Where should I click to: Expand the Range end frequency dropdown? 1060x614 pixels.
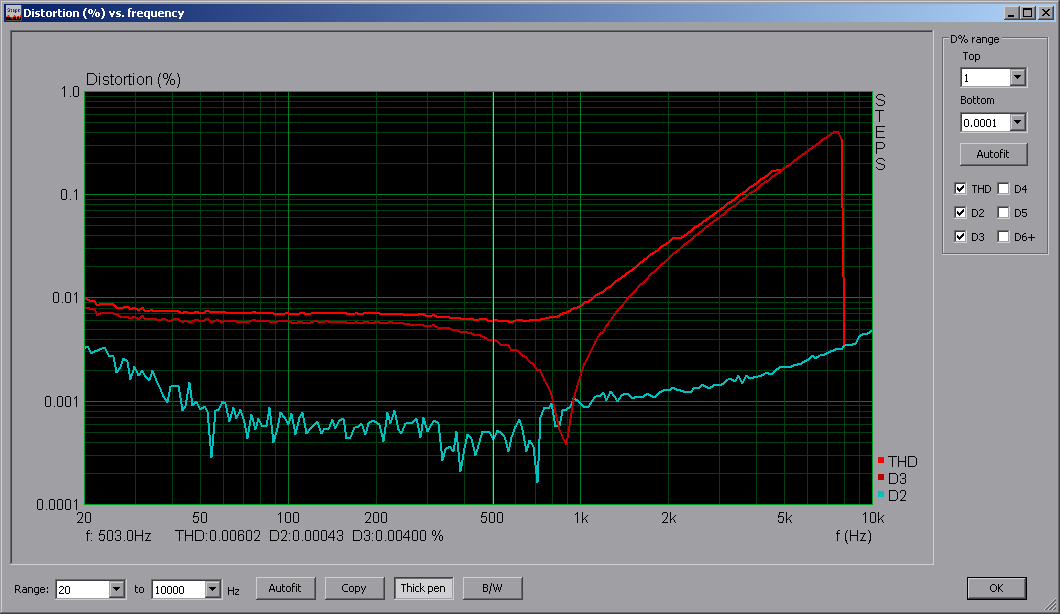pyautogui.click(x=212, y=589)
